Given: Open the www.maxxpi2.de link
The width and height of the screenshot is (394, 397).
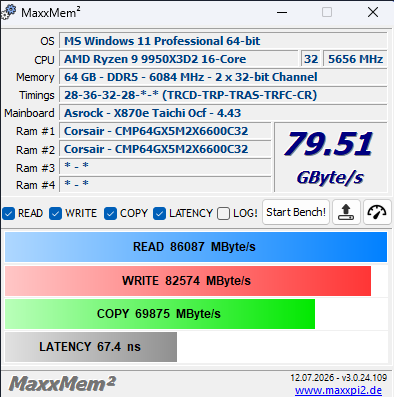Looking at the screenshot, I should [x=338, y=390].
